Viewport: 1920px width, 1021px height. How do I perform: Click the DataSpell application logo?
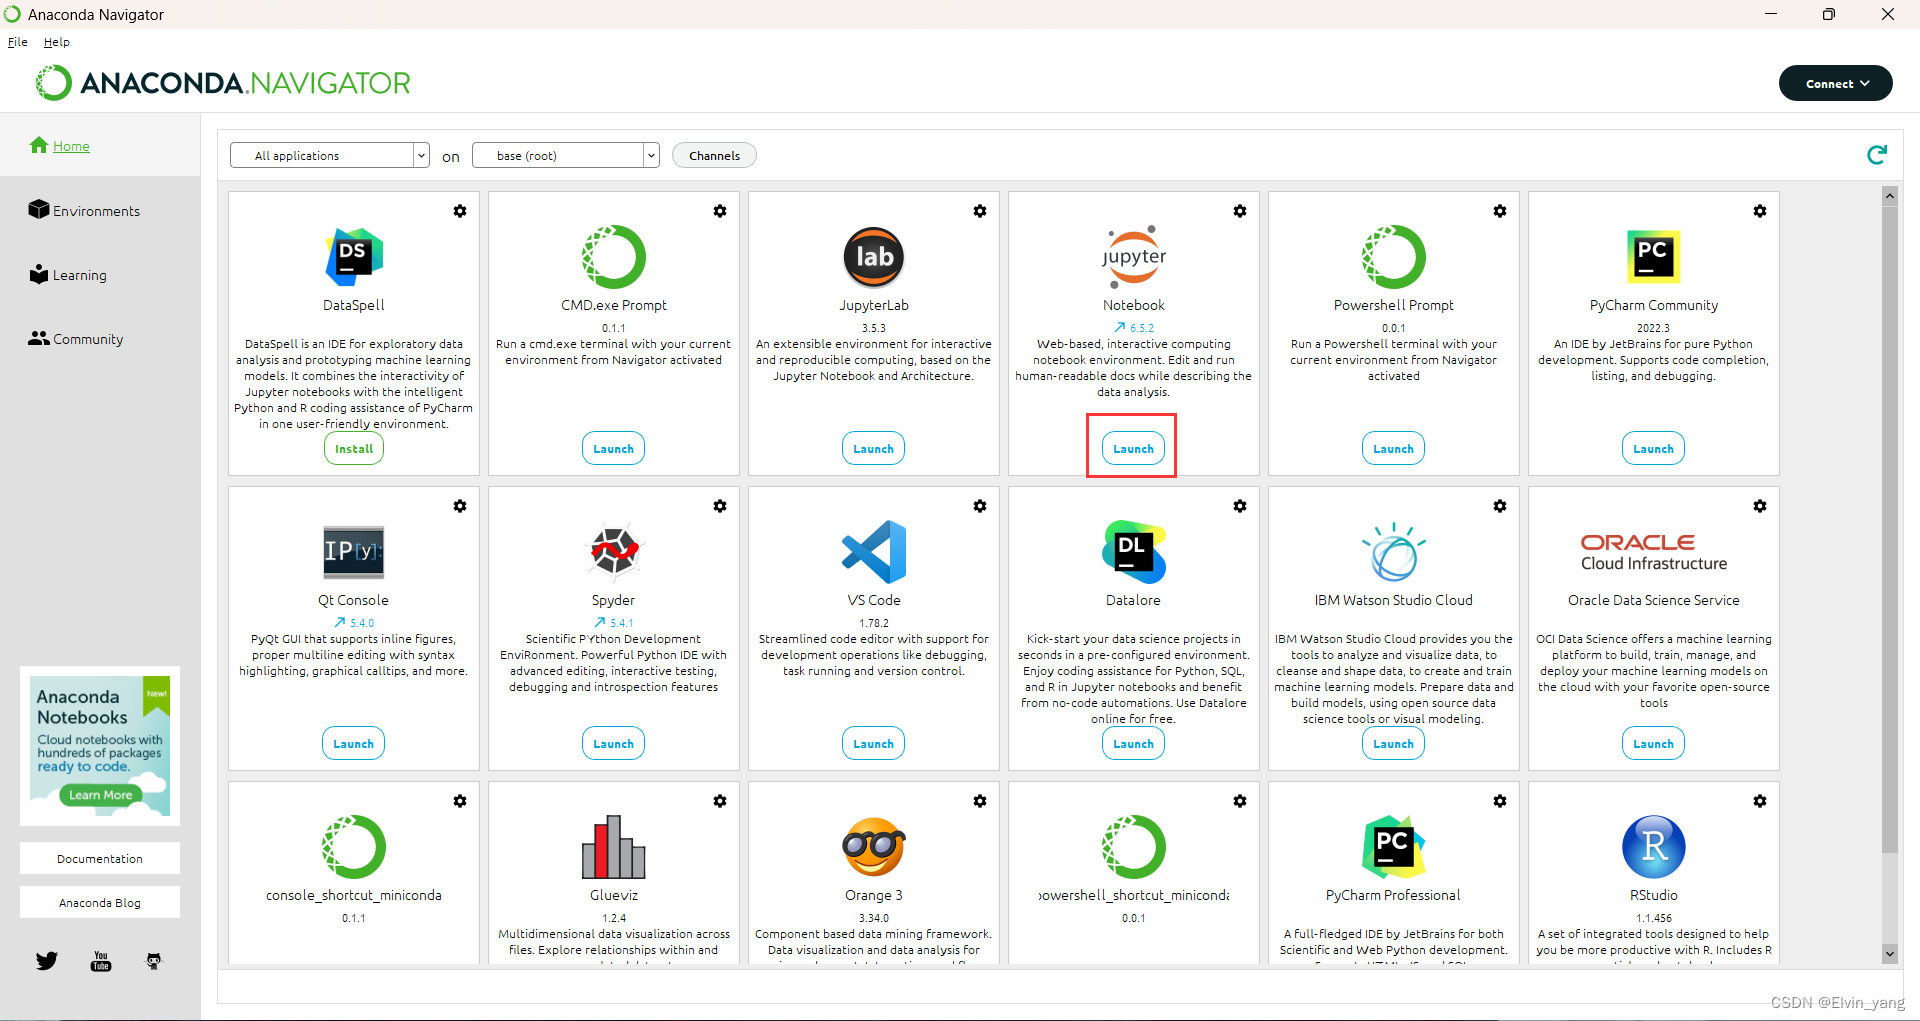point(354,257)
